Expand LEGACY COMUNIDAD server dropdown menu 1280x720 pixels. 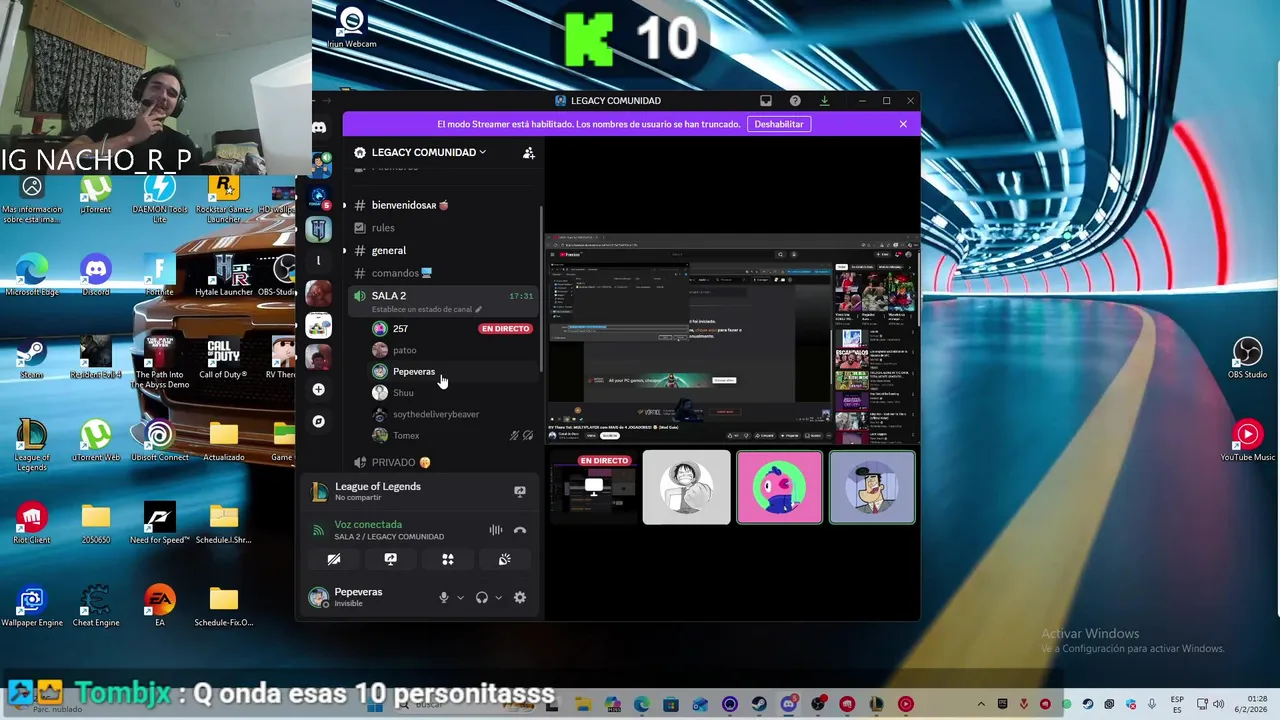coord(429,153)
